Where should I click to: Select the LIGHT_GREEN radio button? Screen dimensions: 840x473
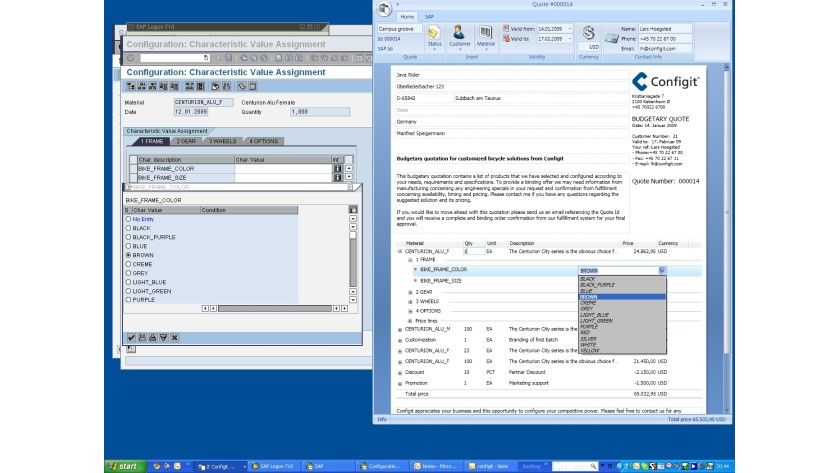coord(128,291)
